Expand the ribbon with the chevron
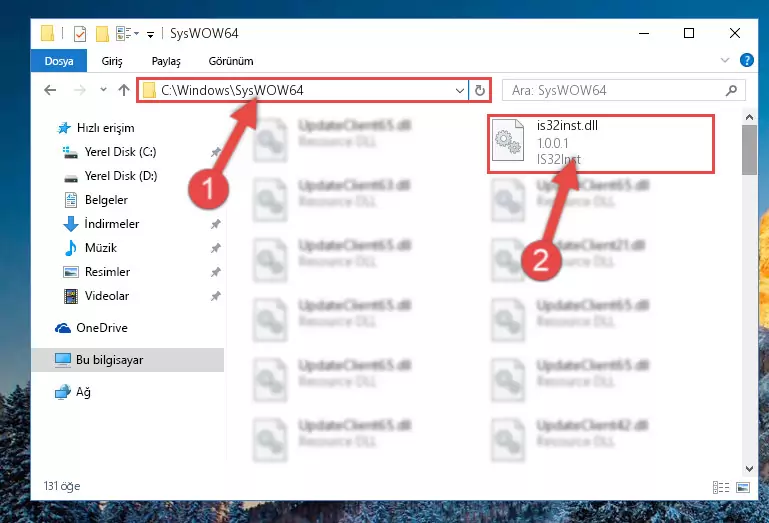This screenshot has height=523, width=769. click(x=725, y=60)
